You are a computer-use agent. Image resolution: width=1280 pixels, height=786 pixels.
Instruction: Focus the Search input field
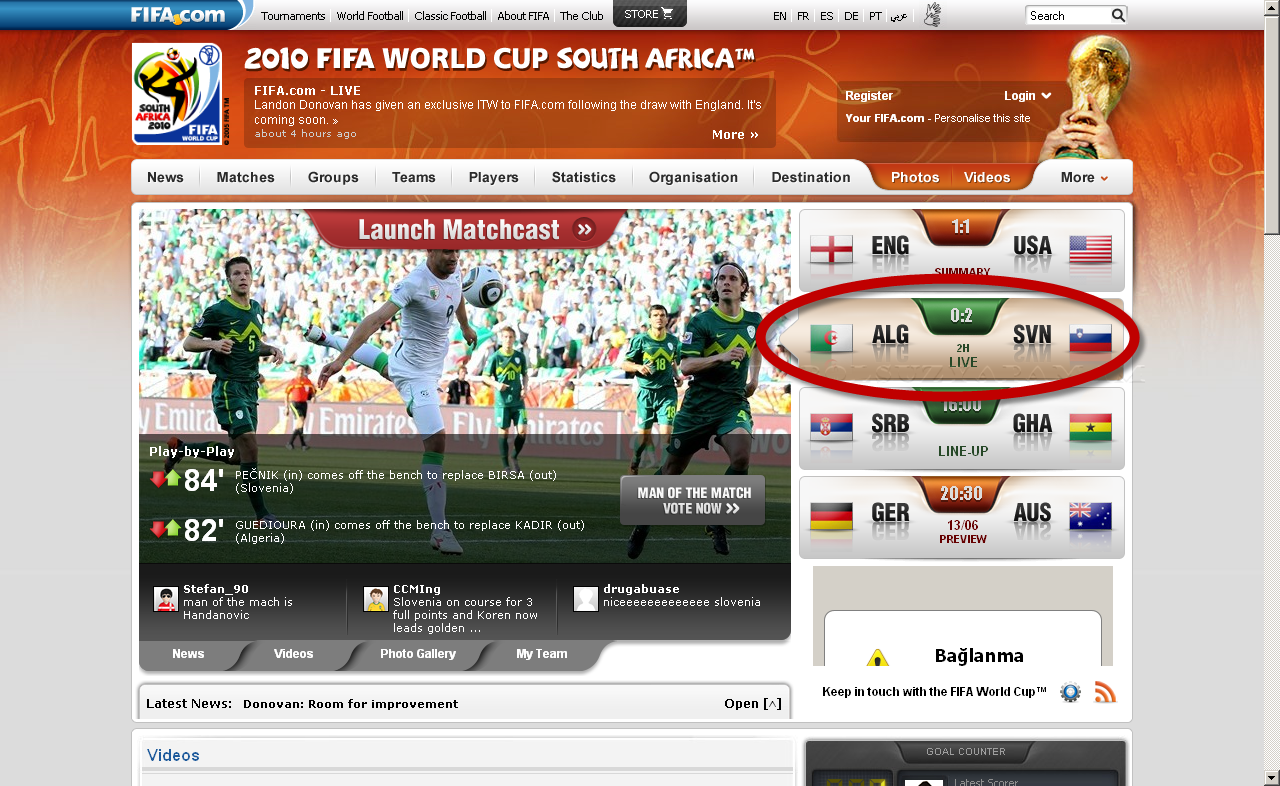[1068, 15]
